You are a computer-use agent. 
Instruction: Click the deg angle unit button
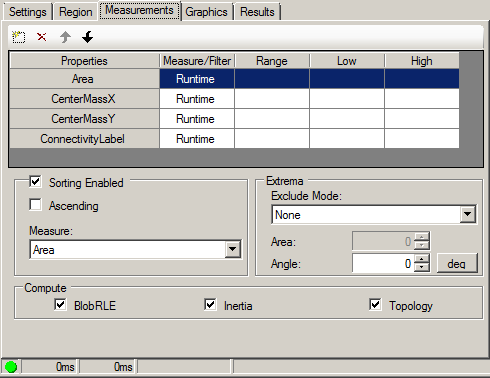457,264
